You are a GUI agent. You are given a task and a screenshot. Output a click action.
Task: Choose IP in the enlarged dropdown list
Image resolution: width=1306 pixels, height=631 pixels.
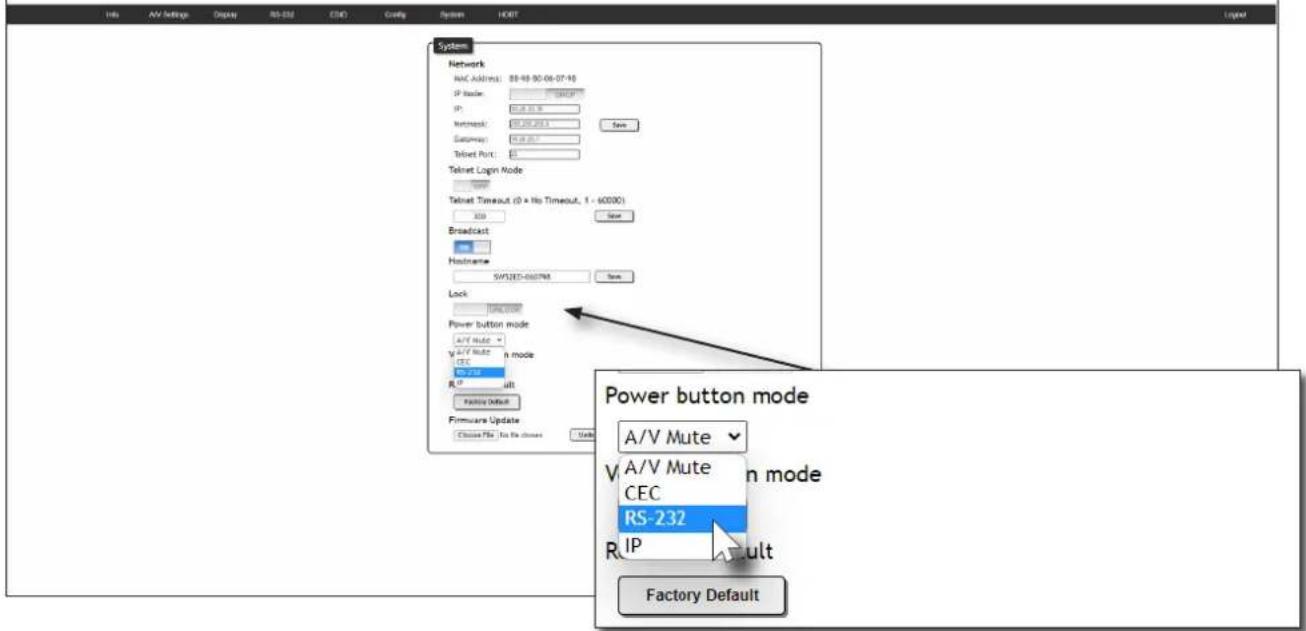681,545
